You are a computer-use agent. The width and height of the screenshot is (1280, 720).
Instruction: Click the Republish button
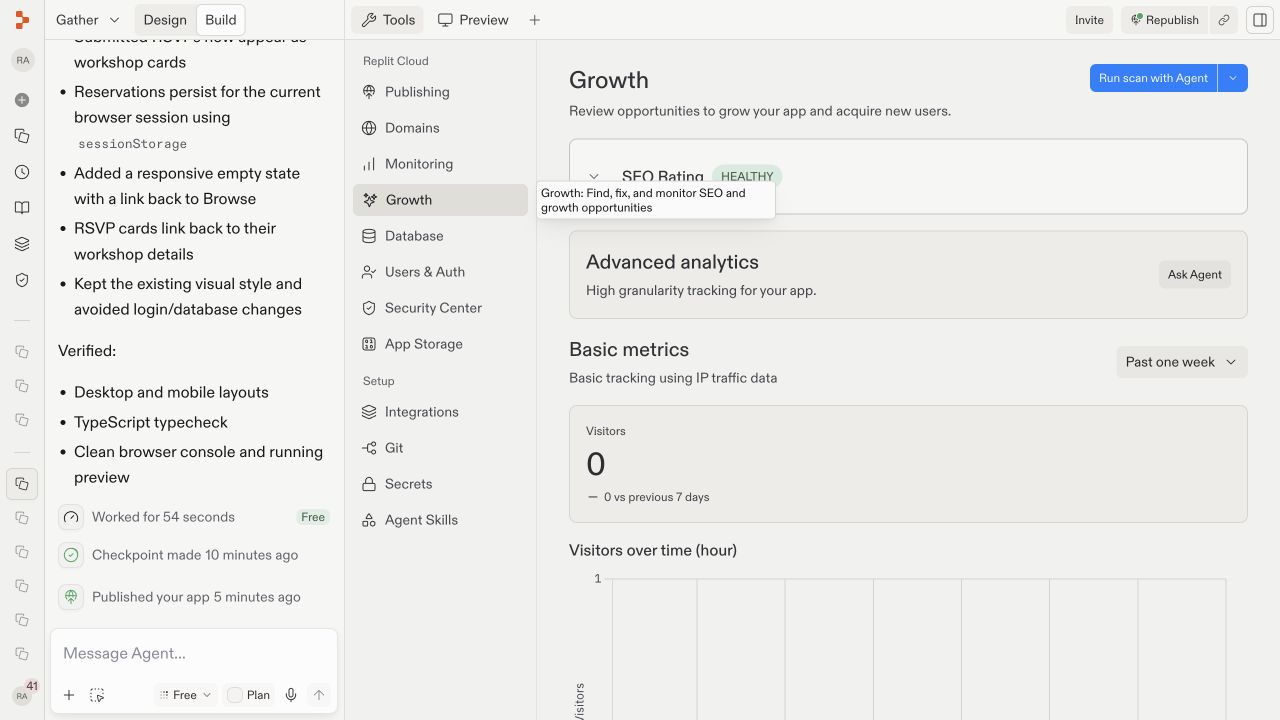(1164, 20)
